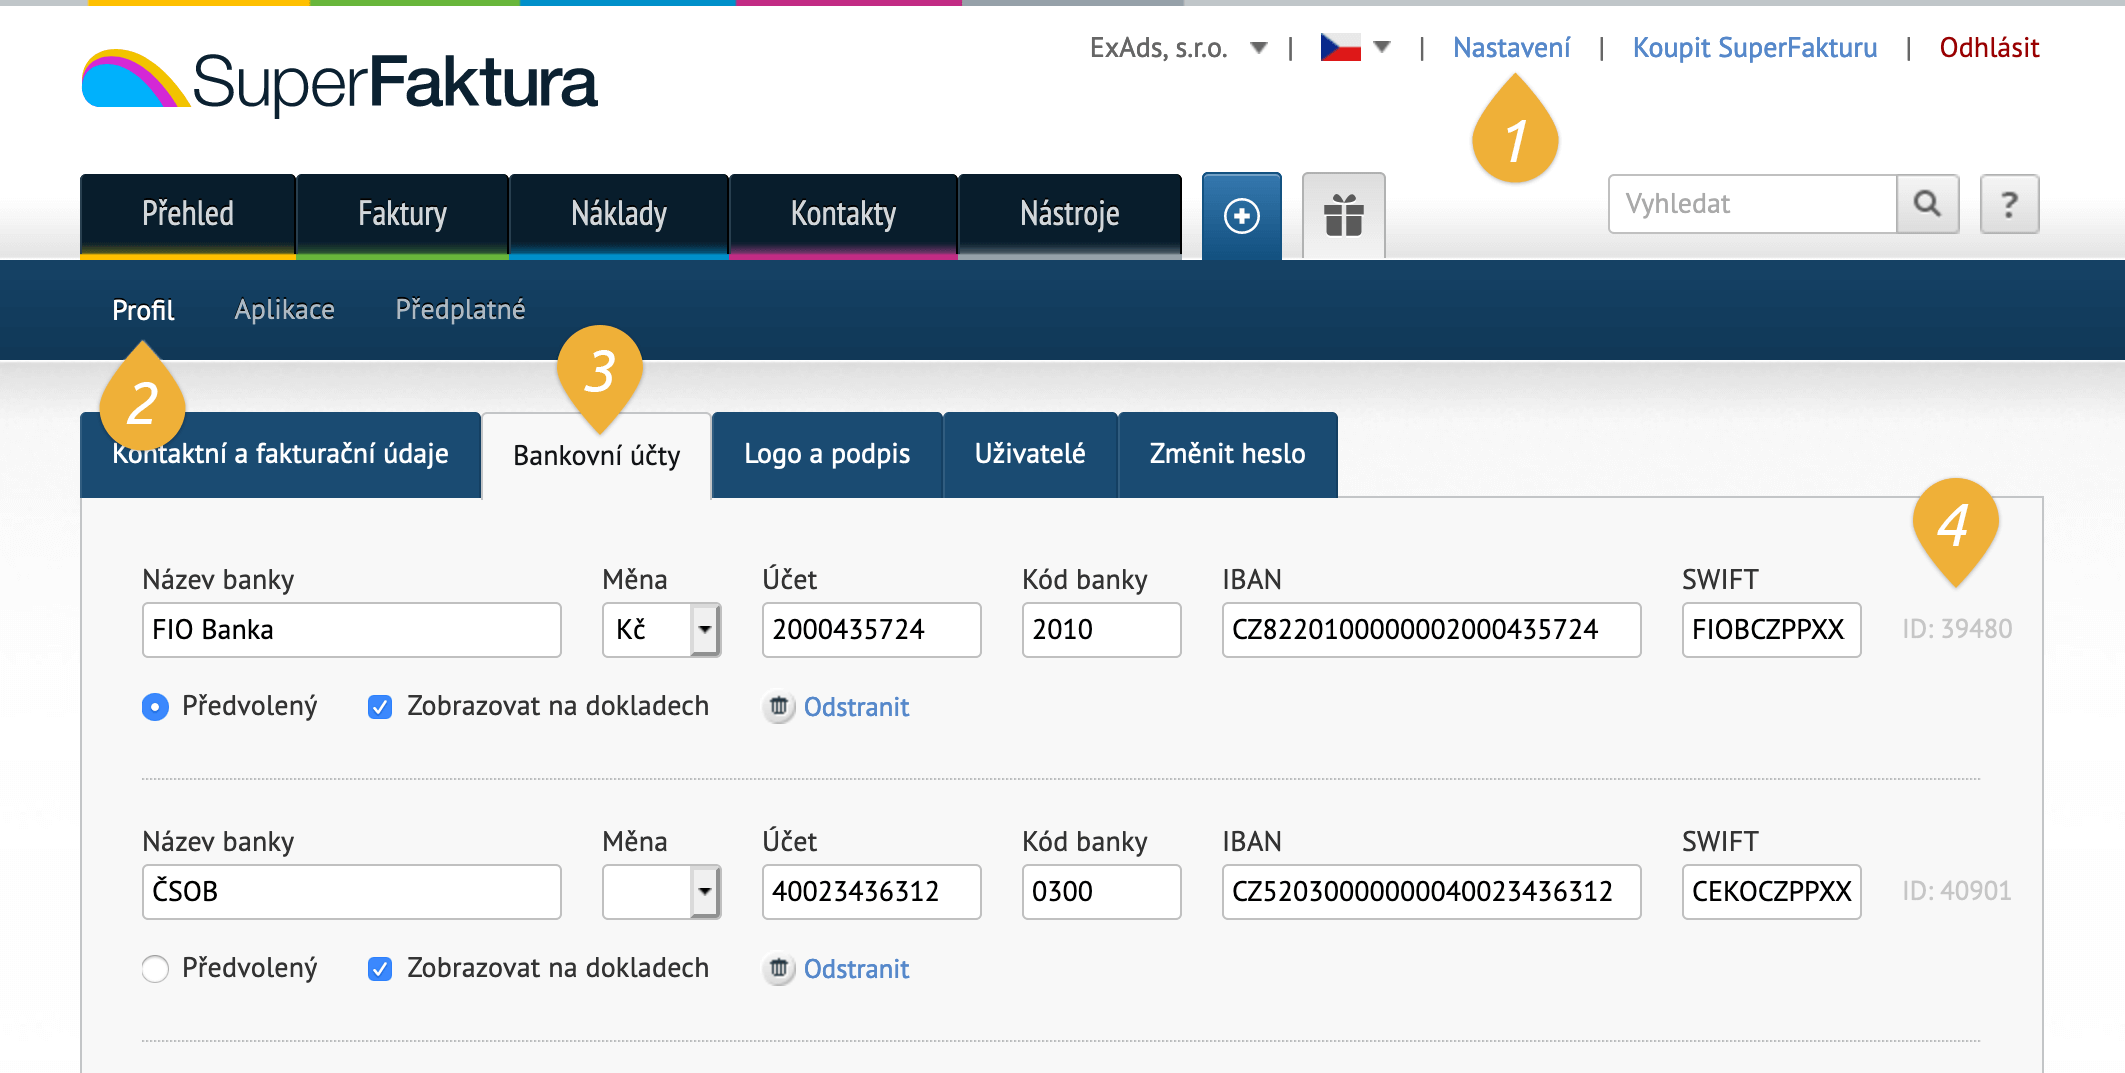Click the Název banky field with FIO Banka
This screenshot has width=2125, height=1073.
[351, 630]
